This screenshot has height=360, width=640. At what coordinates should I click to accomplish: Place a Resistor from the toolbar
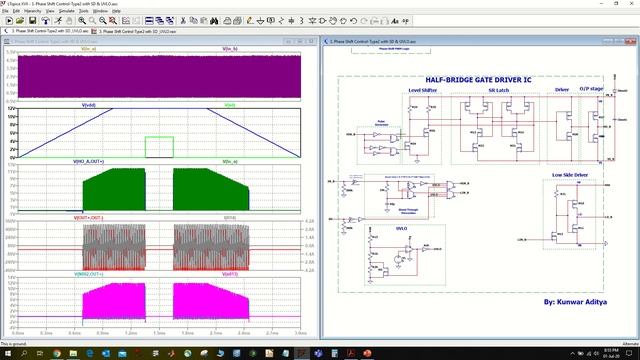click(x=281, y=21)
